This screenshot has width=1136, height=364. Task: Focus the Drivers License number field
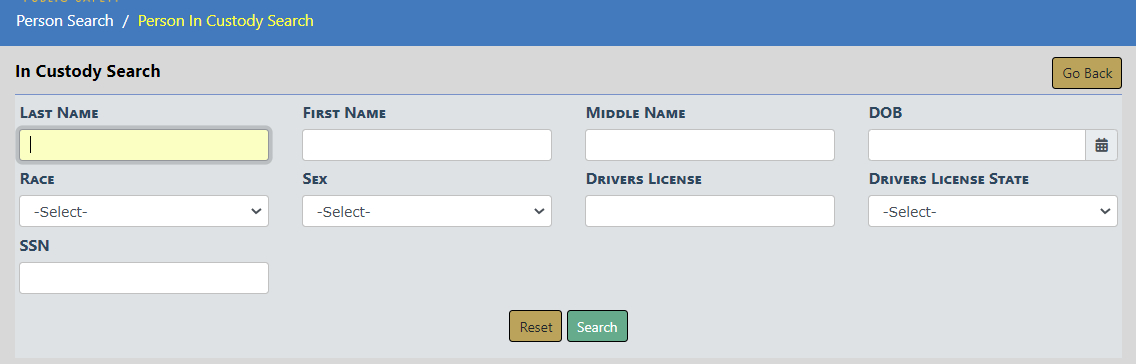710,211
